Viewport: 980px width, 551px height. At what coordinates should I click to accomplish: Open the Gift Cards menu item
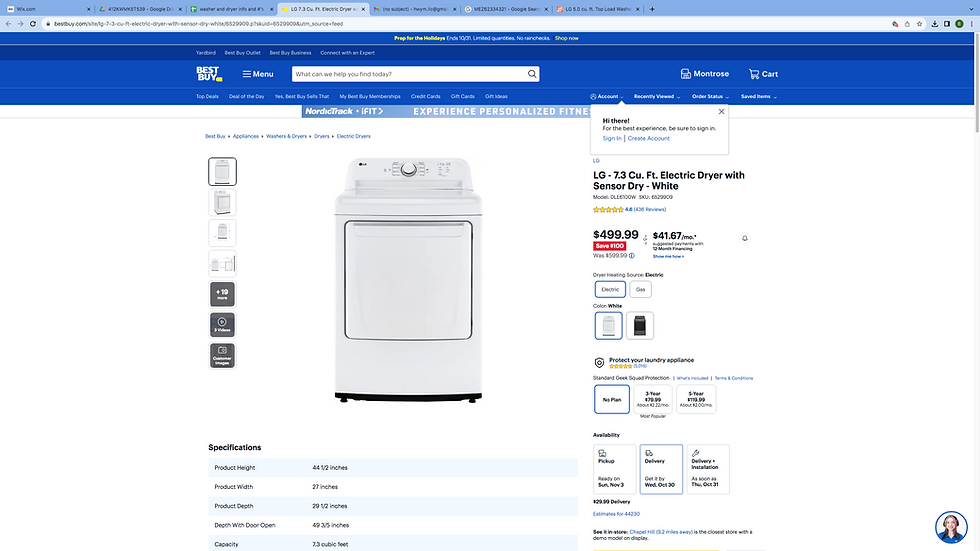point(462,96)
